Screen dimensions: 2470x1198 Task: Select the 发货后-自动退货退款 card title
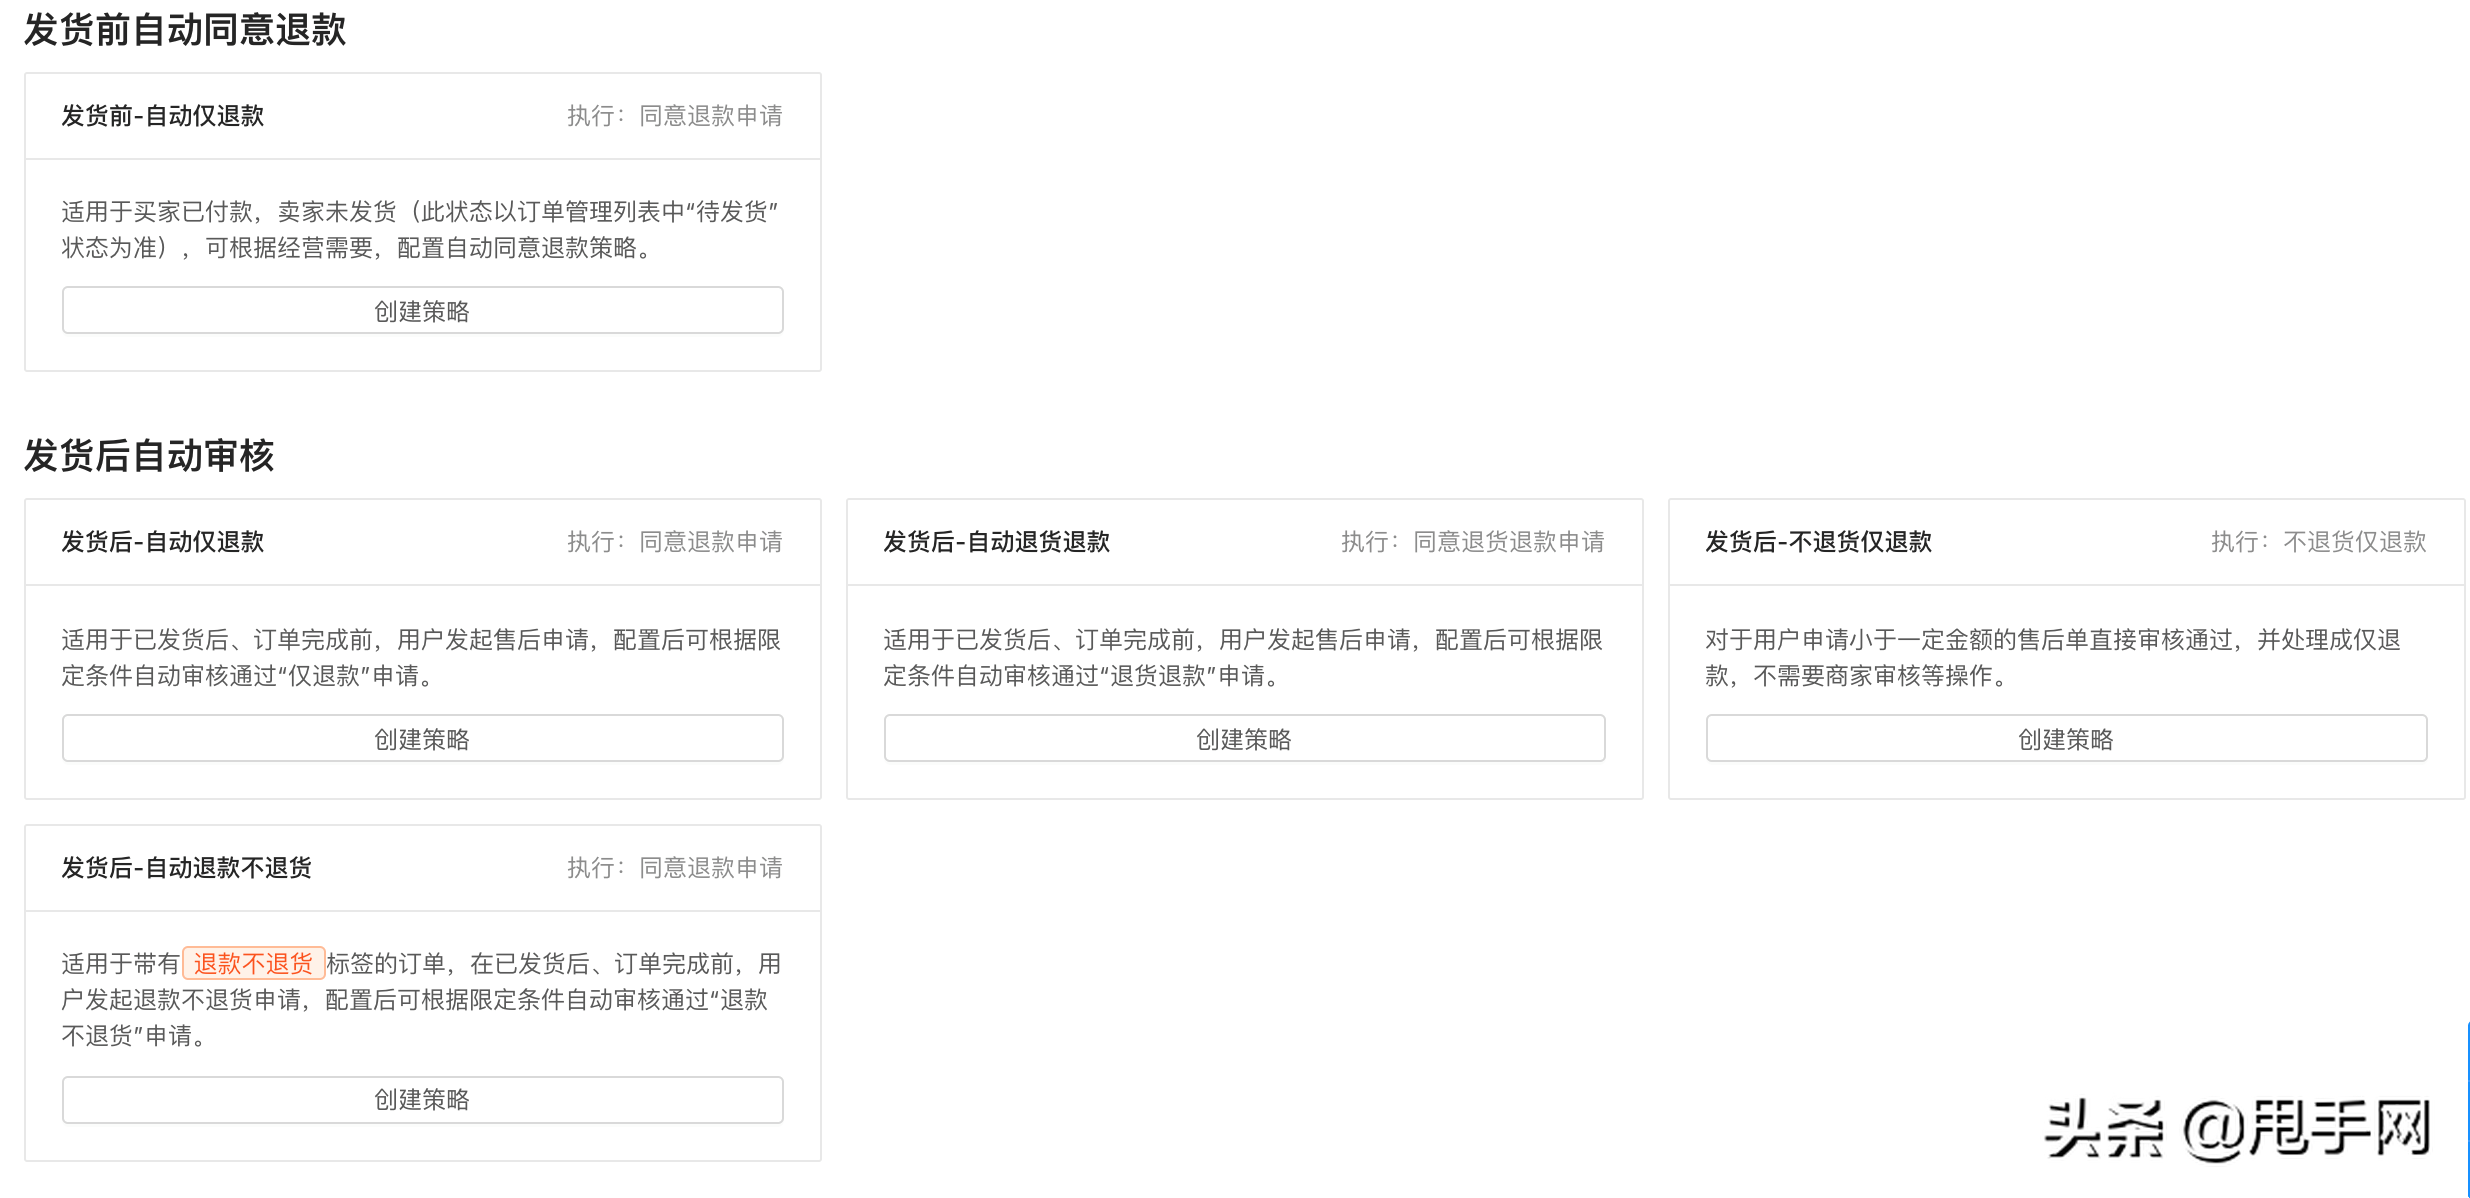996,542
